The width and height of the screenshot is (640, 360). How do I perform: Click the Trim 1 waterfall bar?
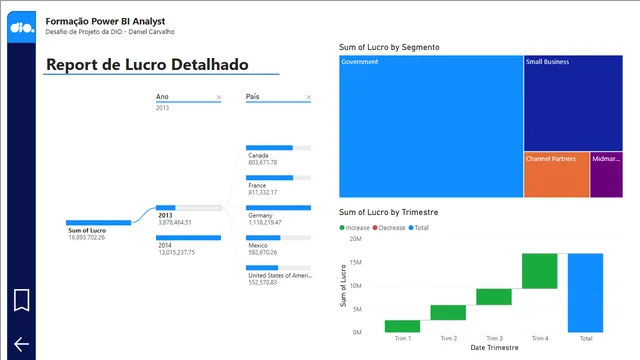click(x=402, y=326)
